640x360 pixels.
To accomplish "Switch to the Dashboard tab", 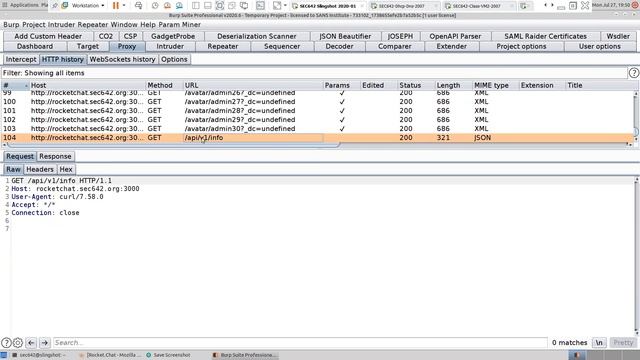I will tap(35, 47).
